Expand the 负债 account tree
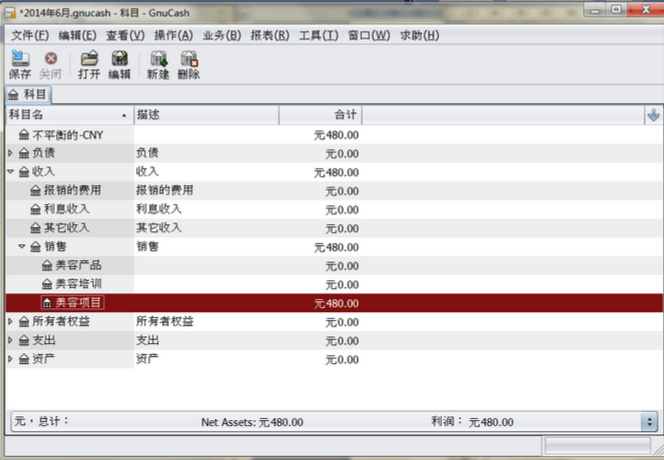This screenshot has width=664, height=460. 10,153
